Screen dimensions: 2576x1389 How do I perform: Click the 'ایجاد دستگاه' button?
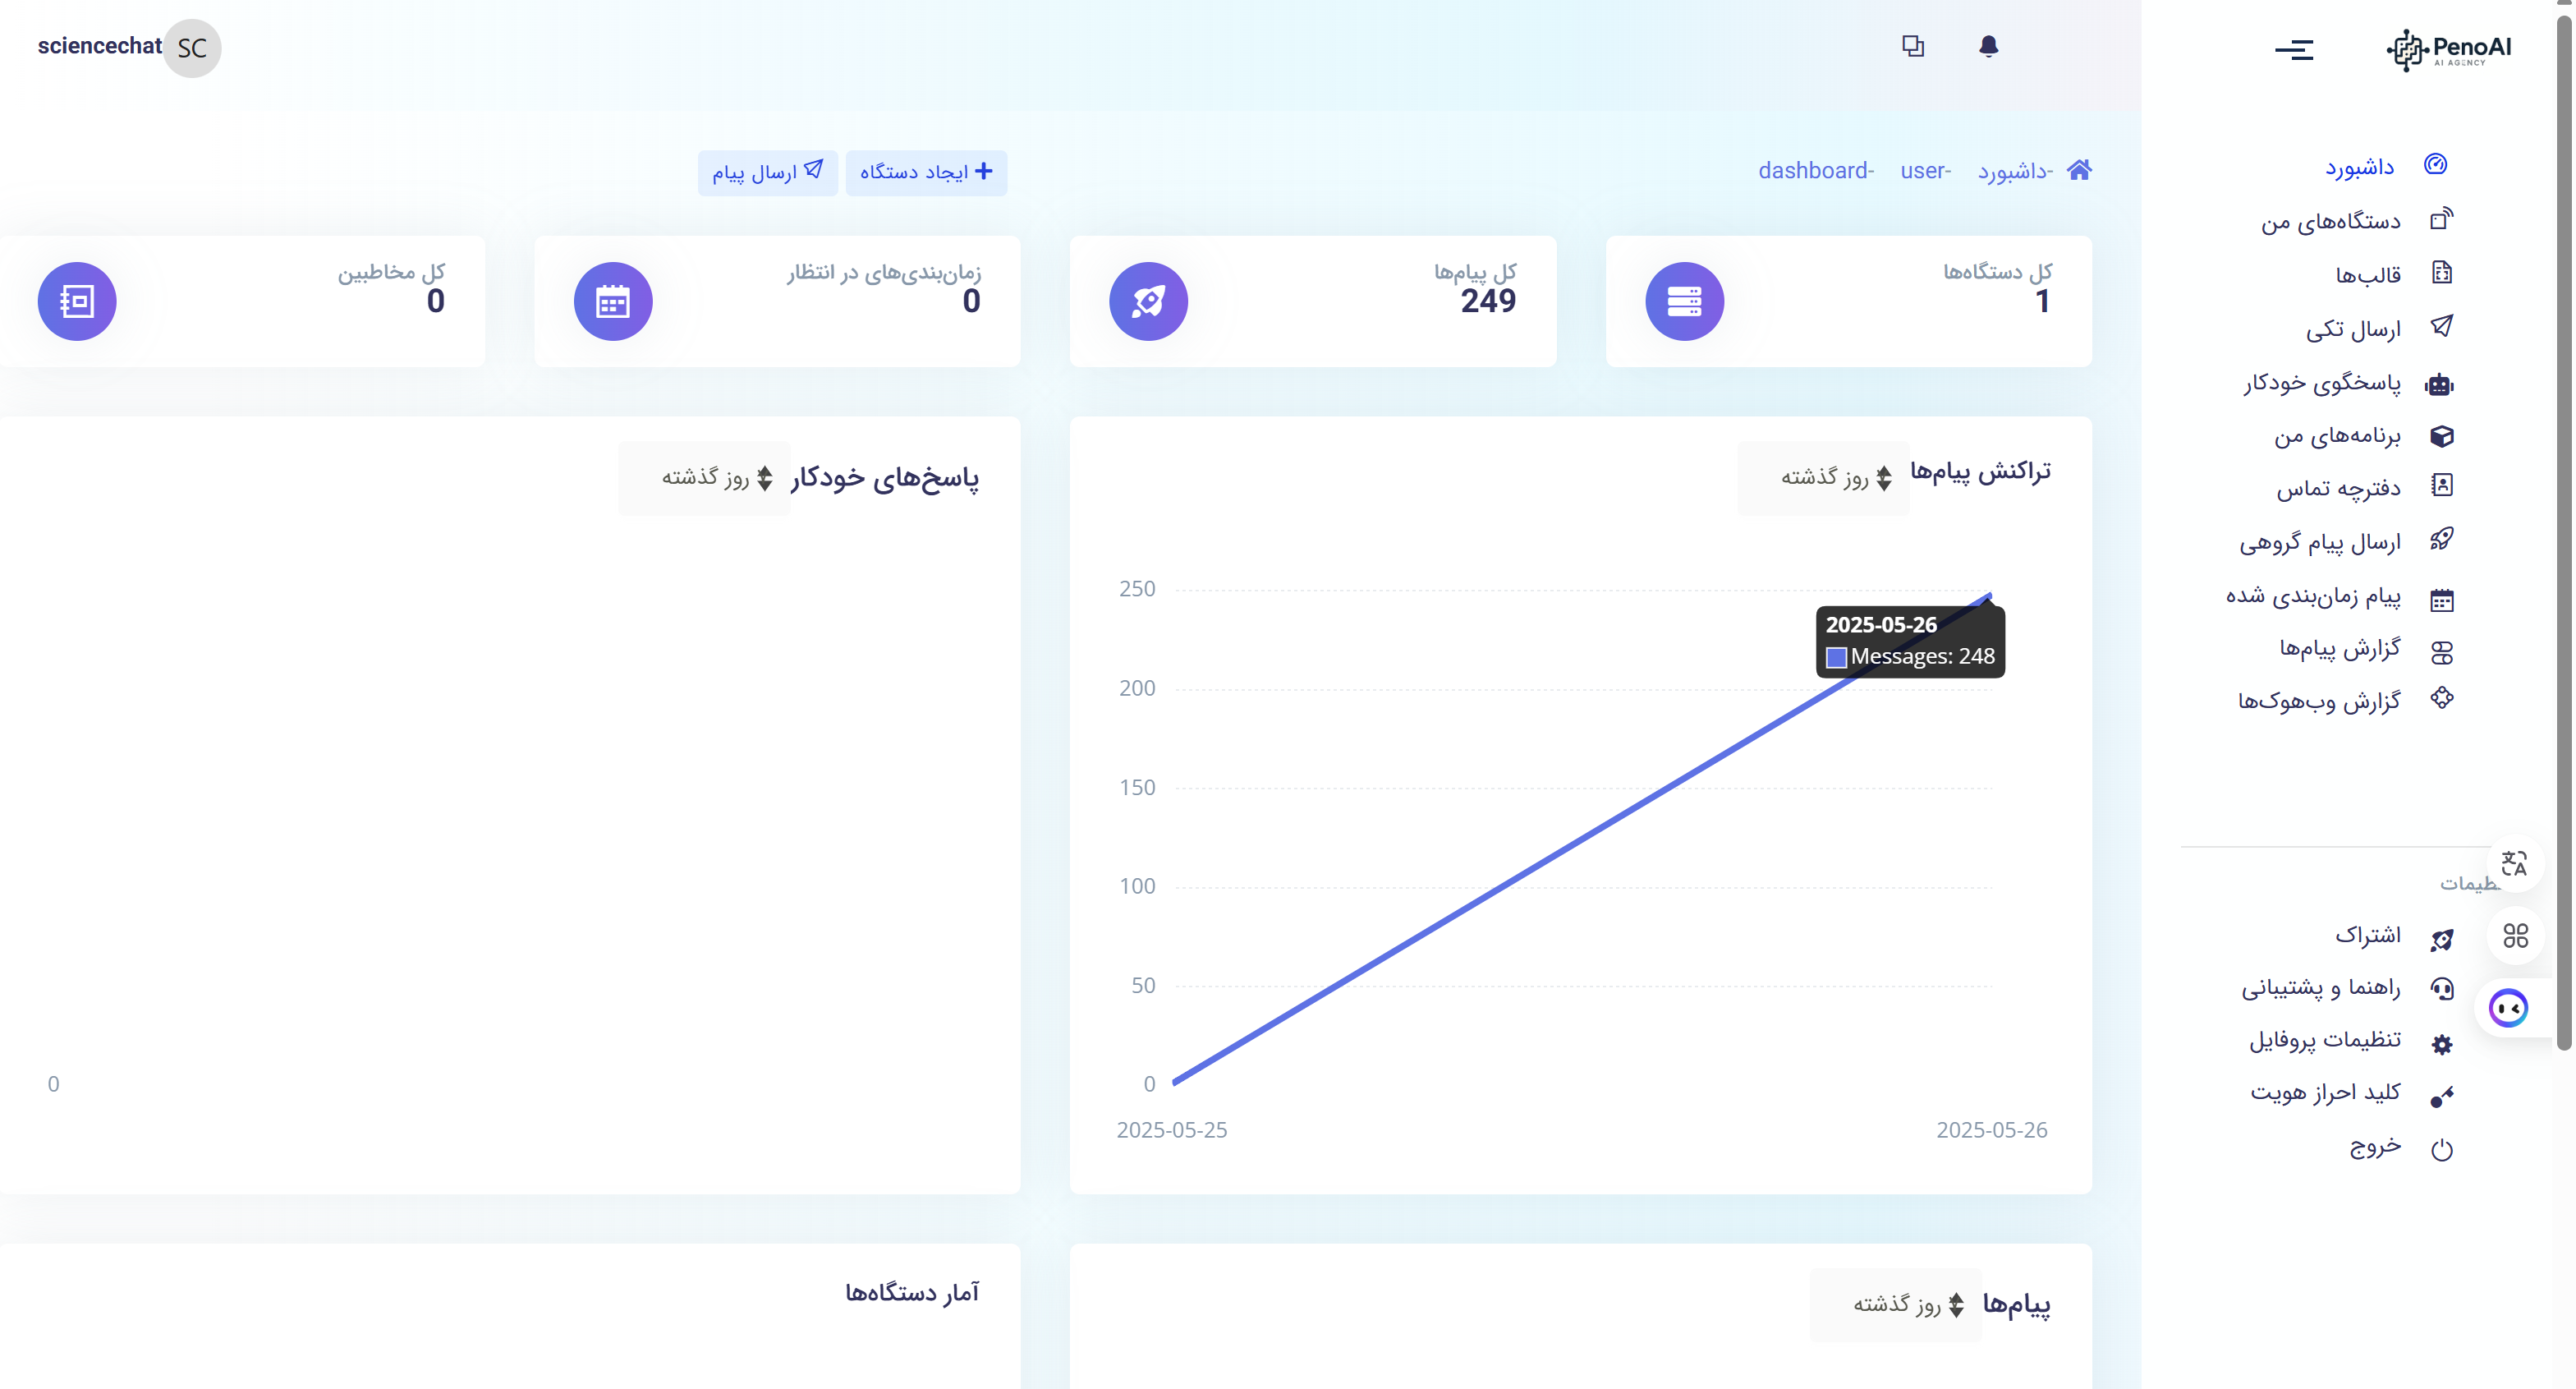(x=926, y=172)
